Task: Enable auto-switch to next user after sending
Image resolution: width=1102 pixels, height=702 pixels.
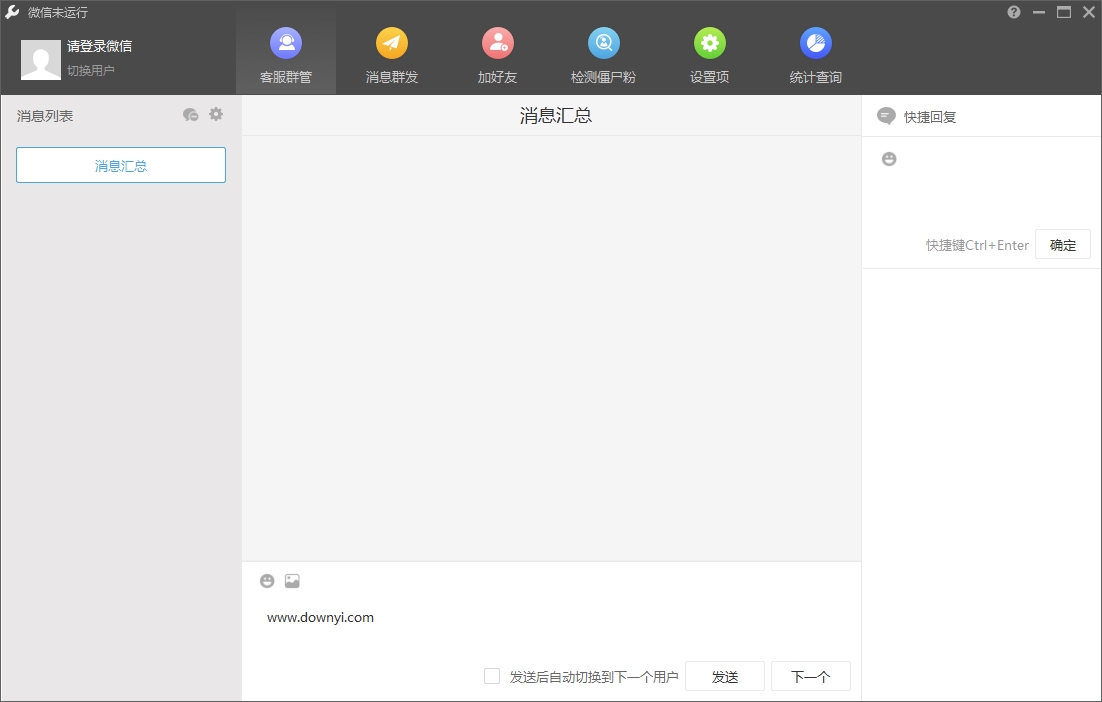Action: click(x=492, y=676)
